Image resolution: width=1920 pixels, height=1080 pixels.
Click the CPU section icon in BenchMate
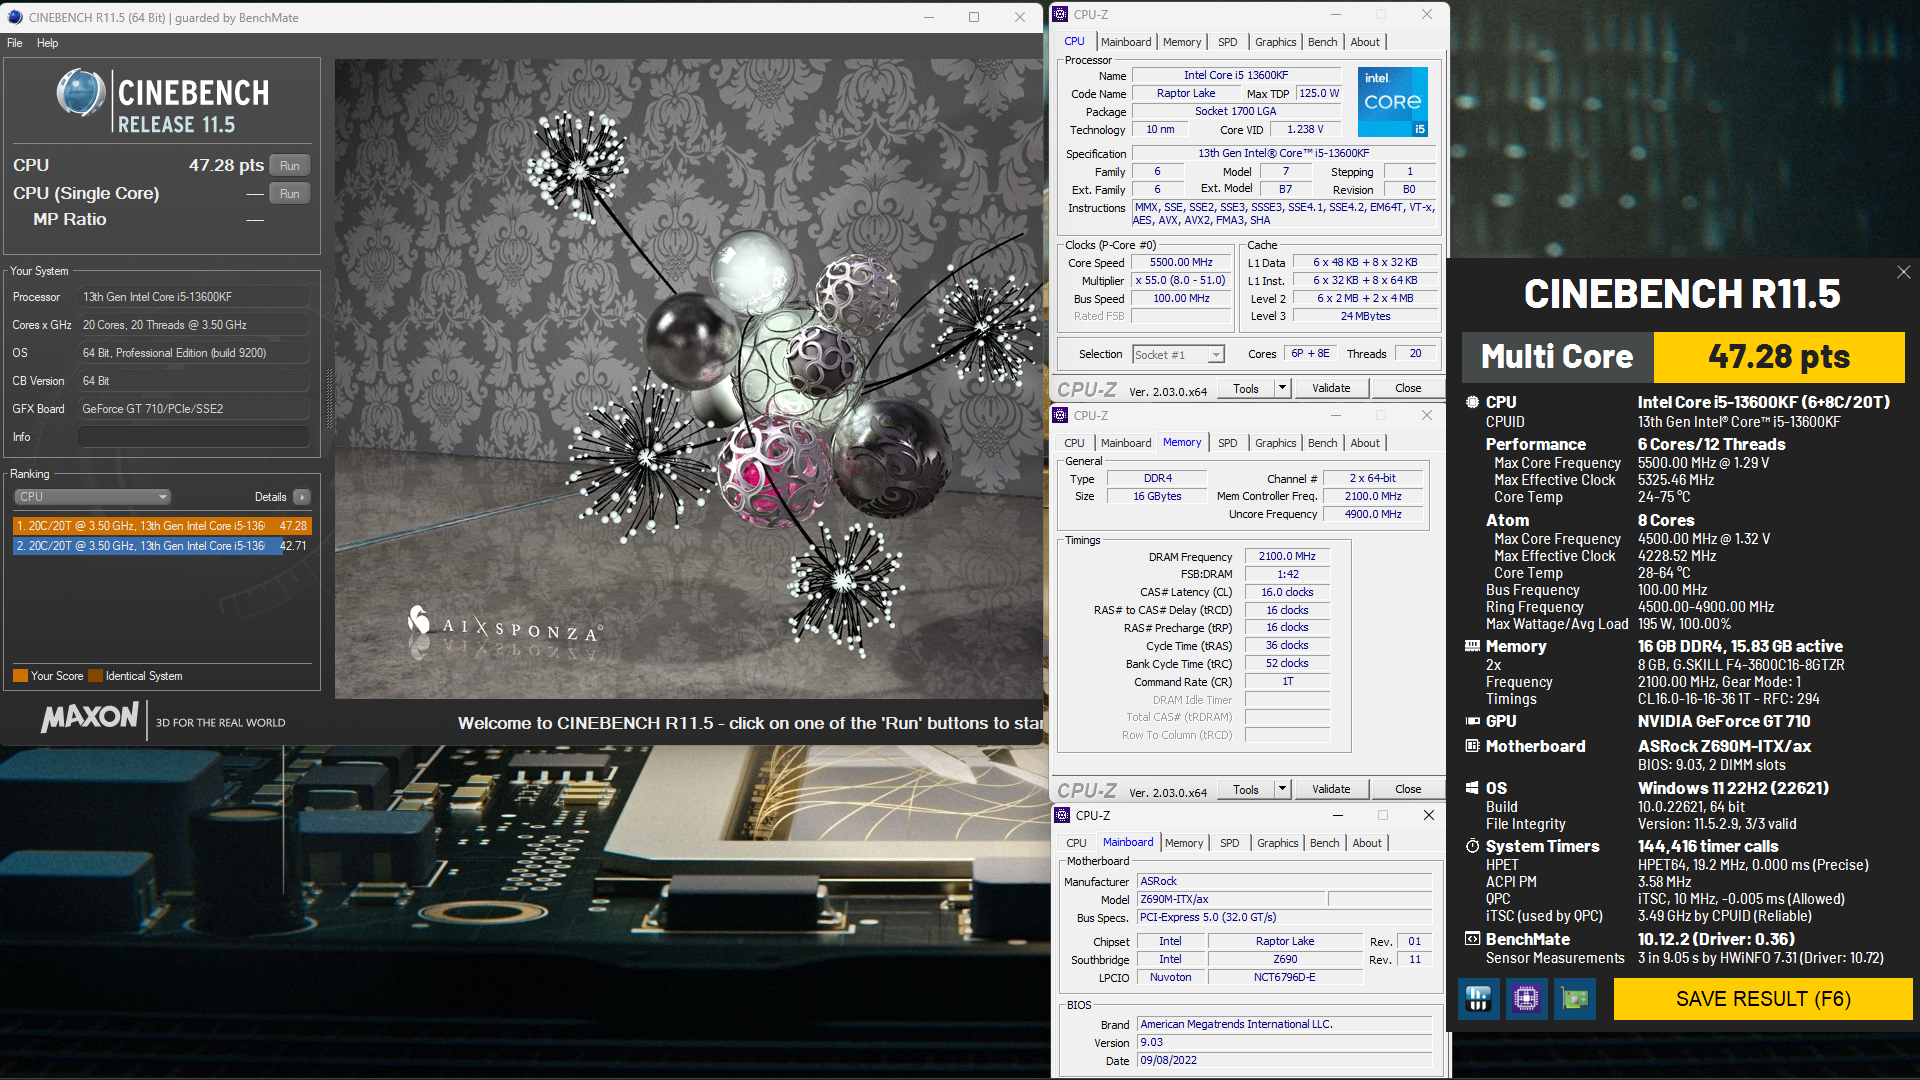click(1472, 402)
